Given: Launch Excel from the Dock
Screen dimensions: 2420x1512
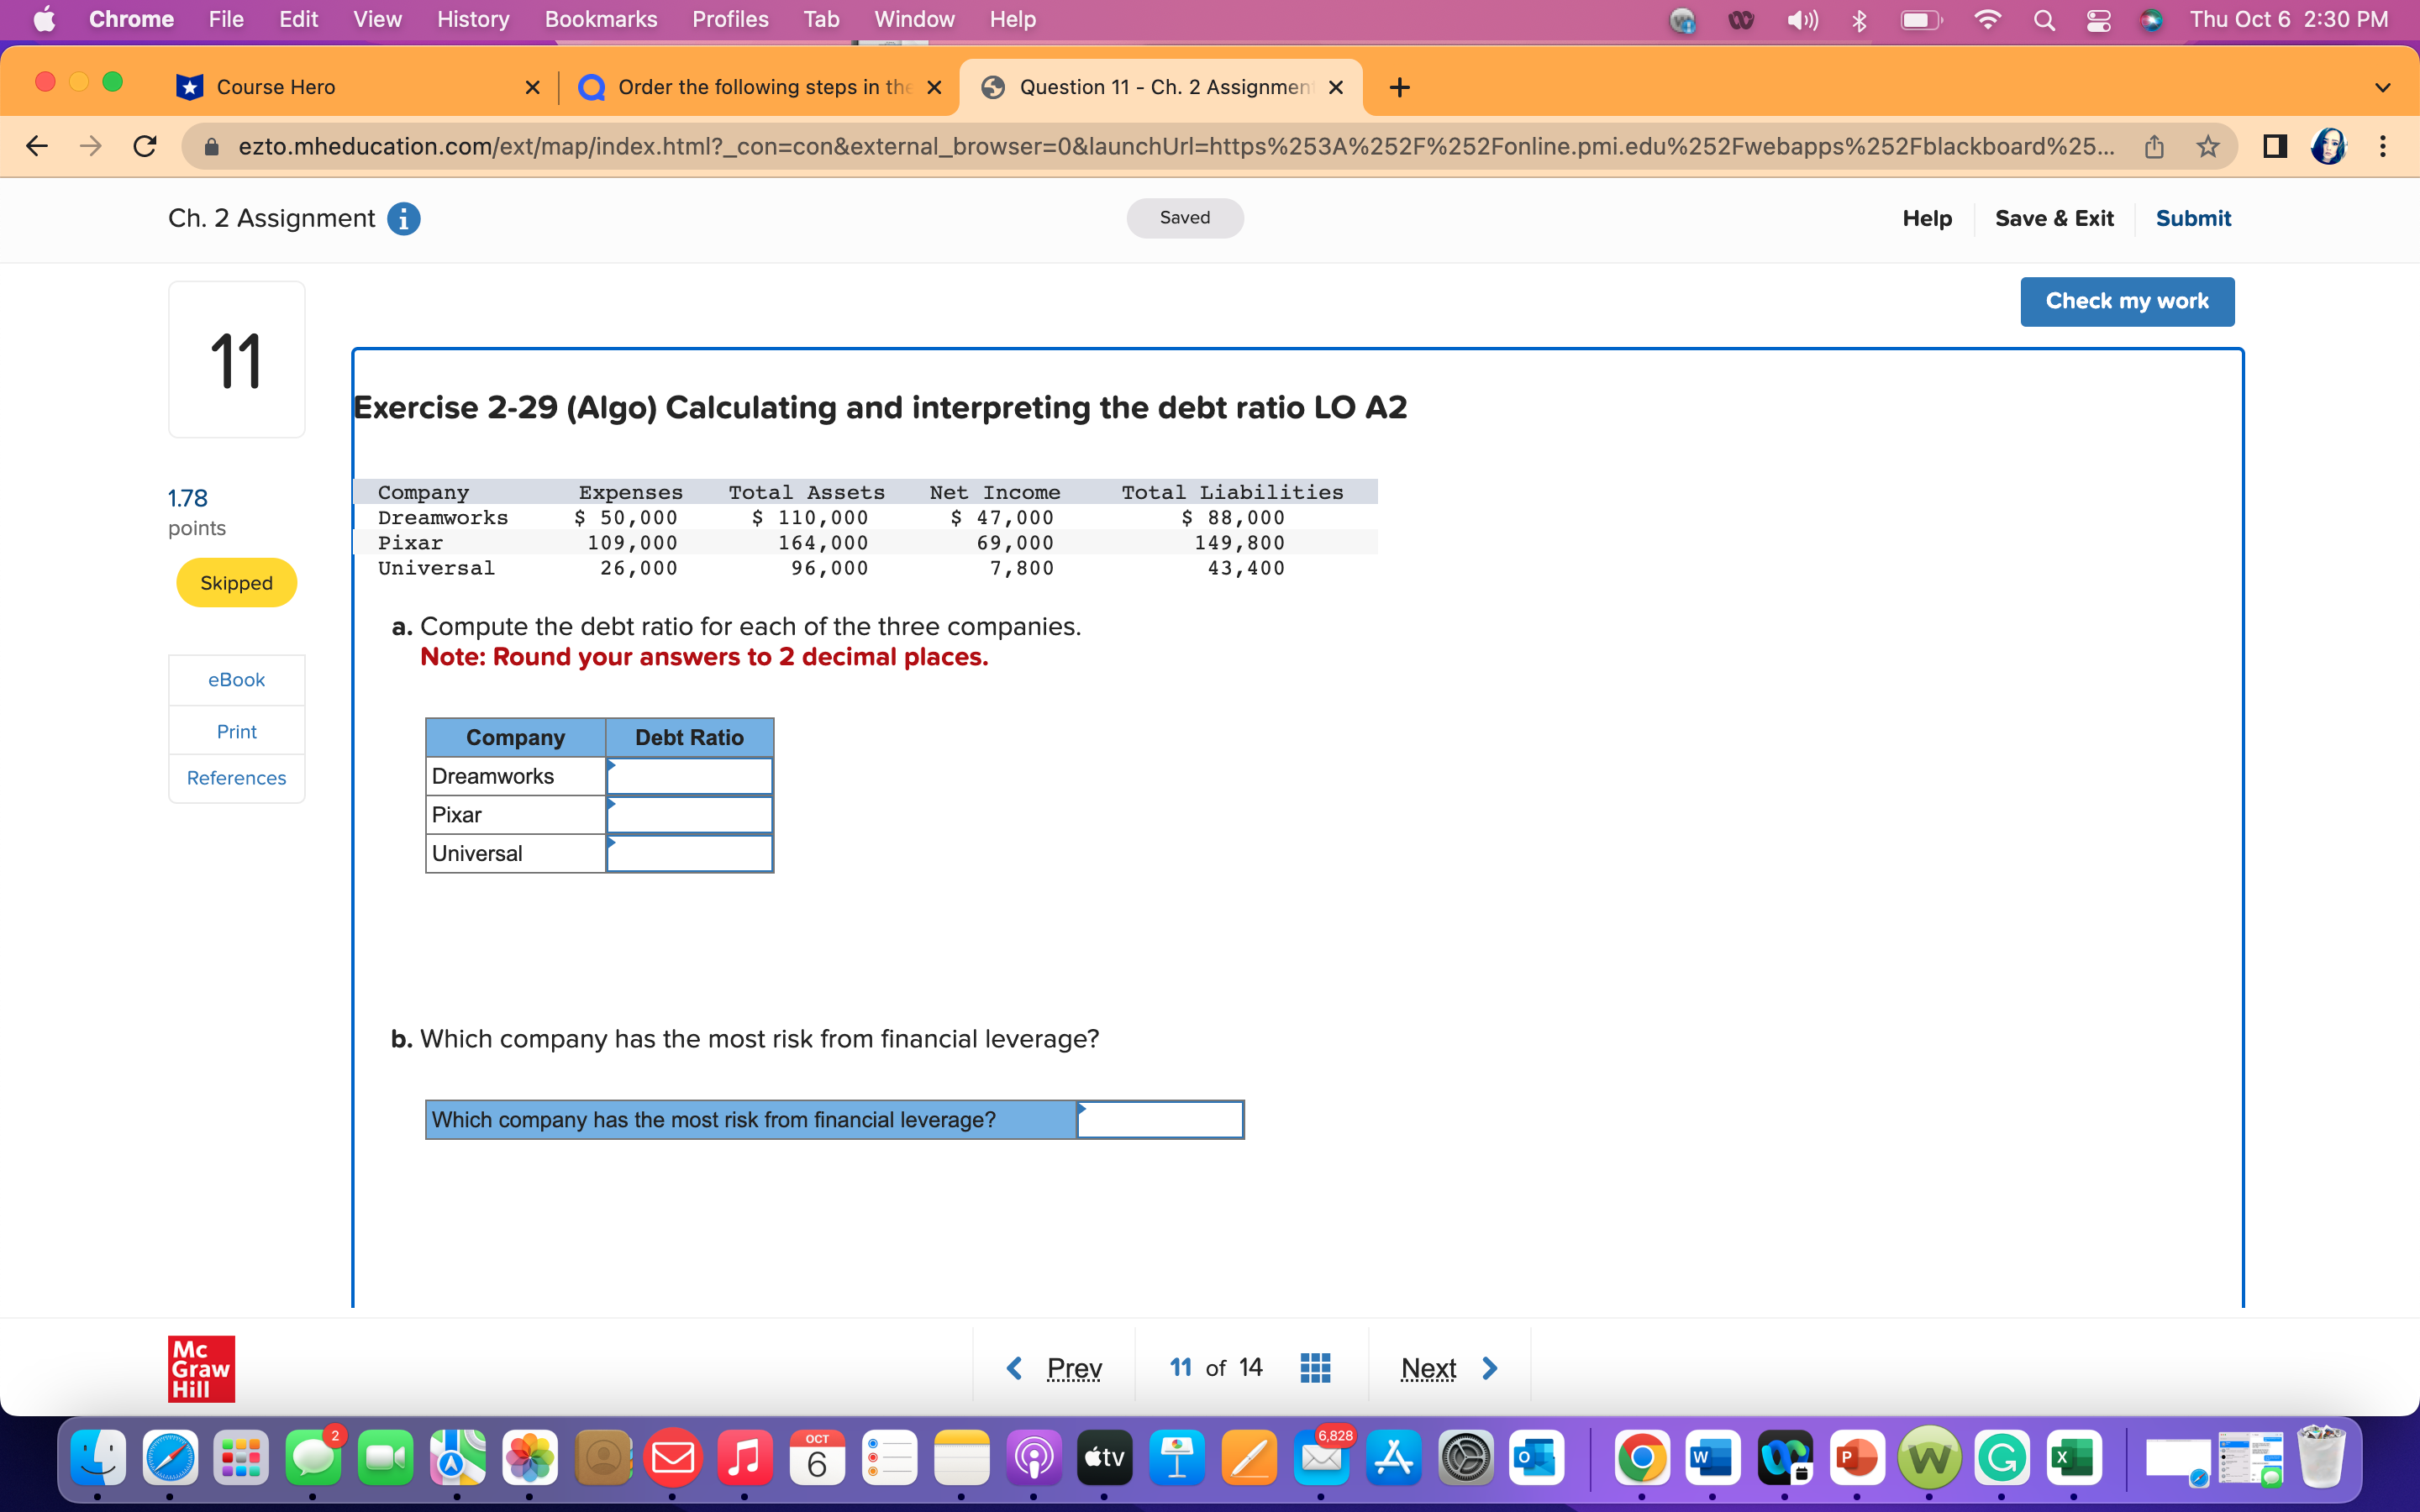Looking at the screenshot, I should tap(2074, 1458).
